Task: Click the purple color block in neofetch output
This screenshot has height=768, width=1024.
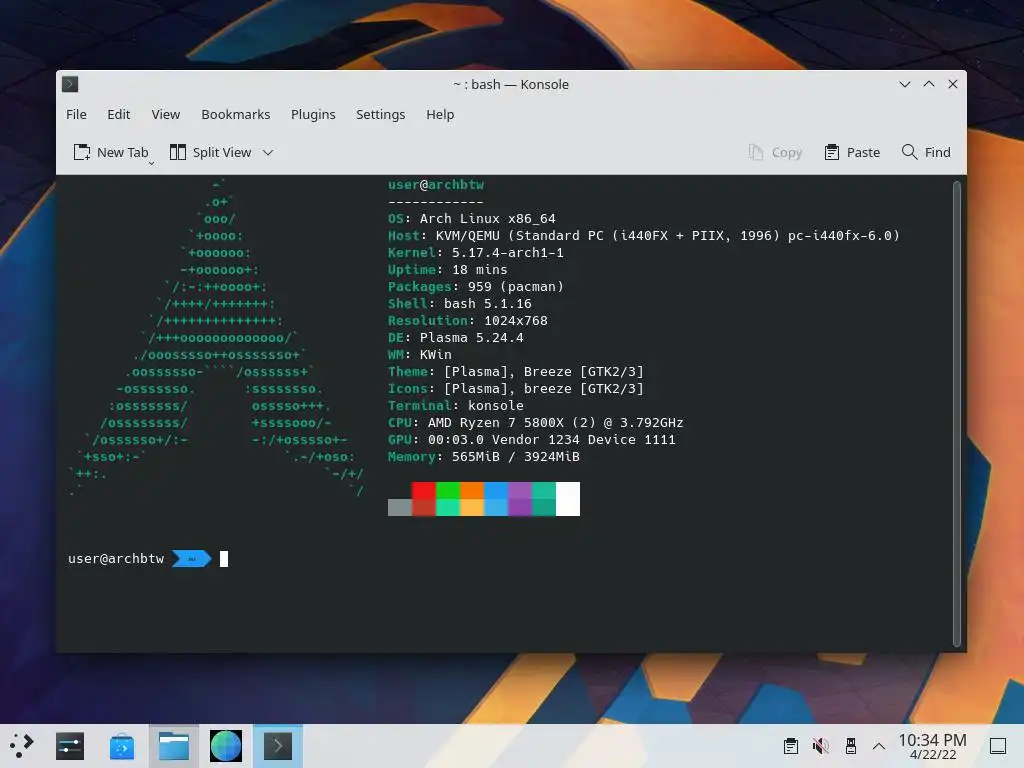Action: (520, 499)
